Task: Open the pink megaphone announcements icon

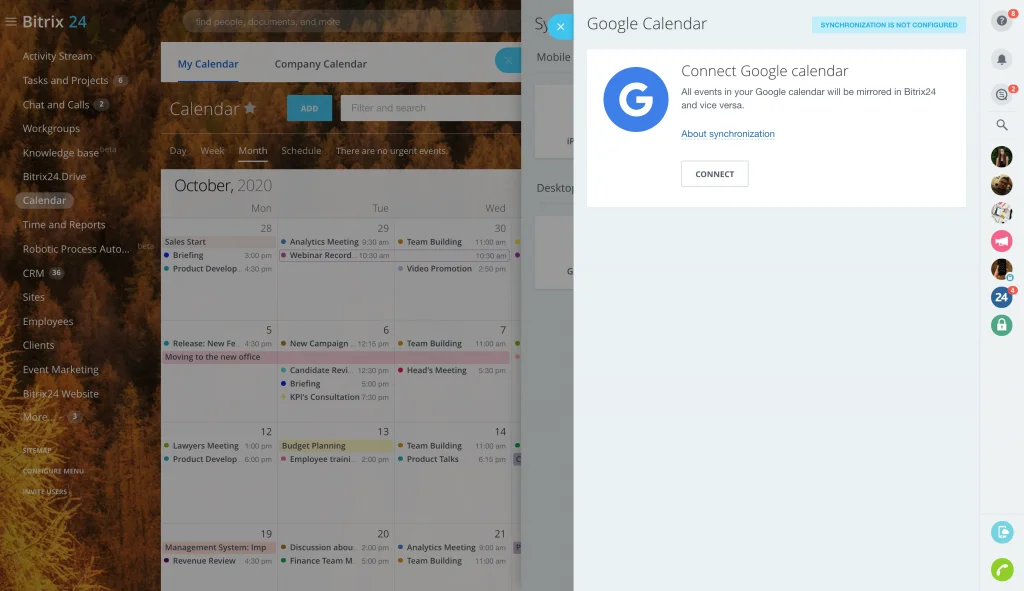Action: [x=1001, y=240]
